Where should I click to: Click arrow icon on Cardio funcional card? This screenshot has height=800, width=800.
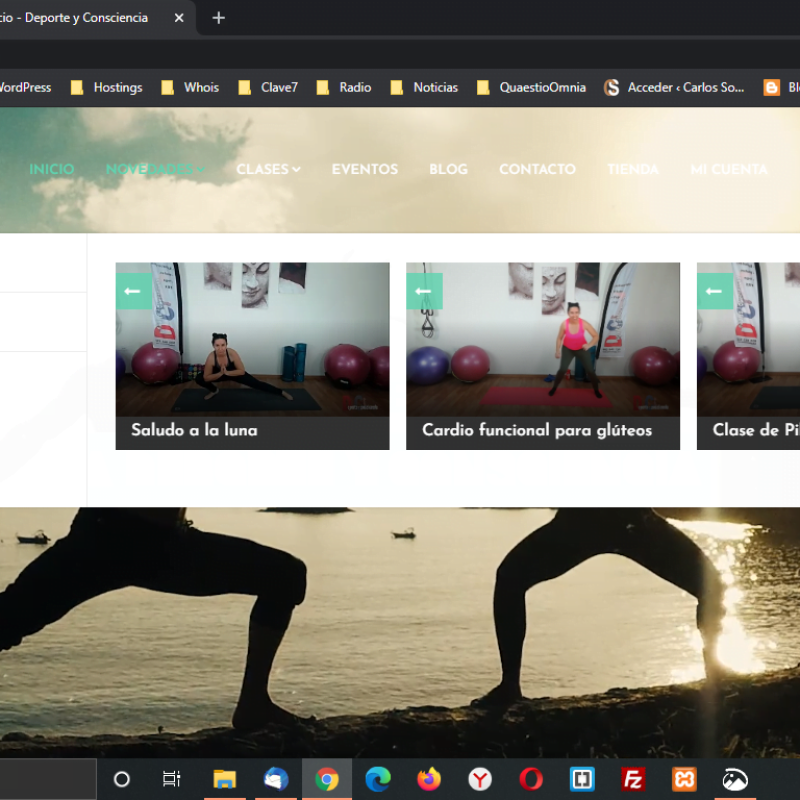[x=424, y=291]
